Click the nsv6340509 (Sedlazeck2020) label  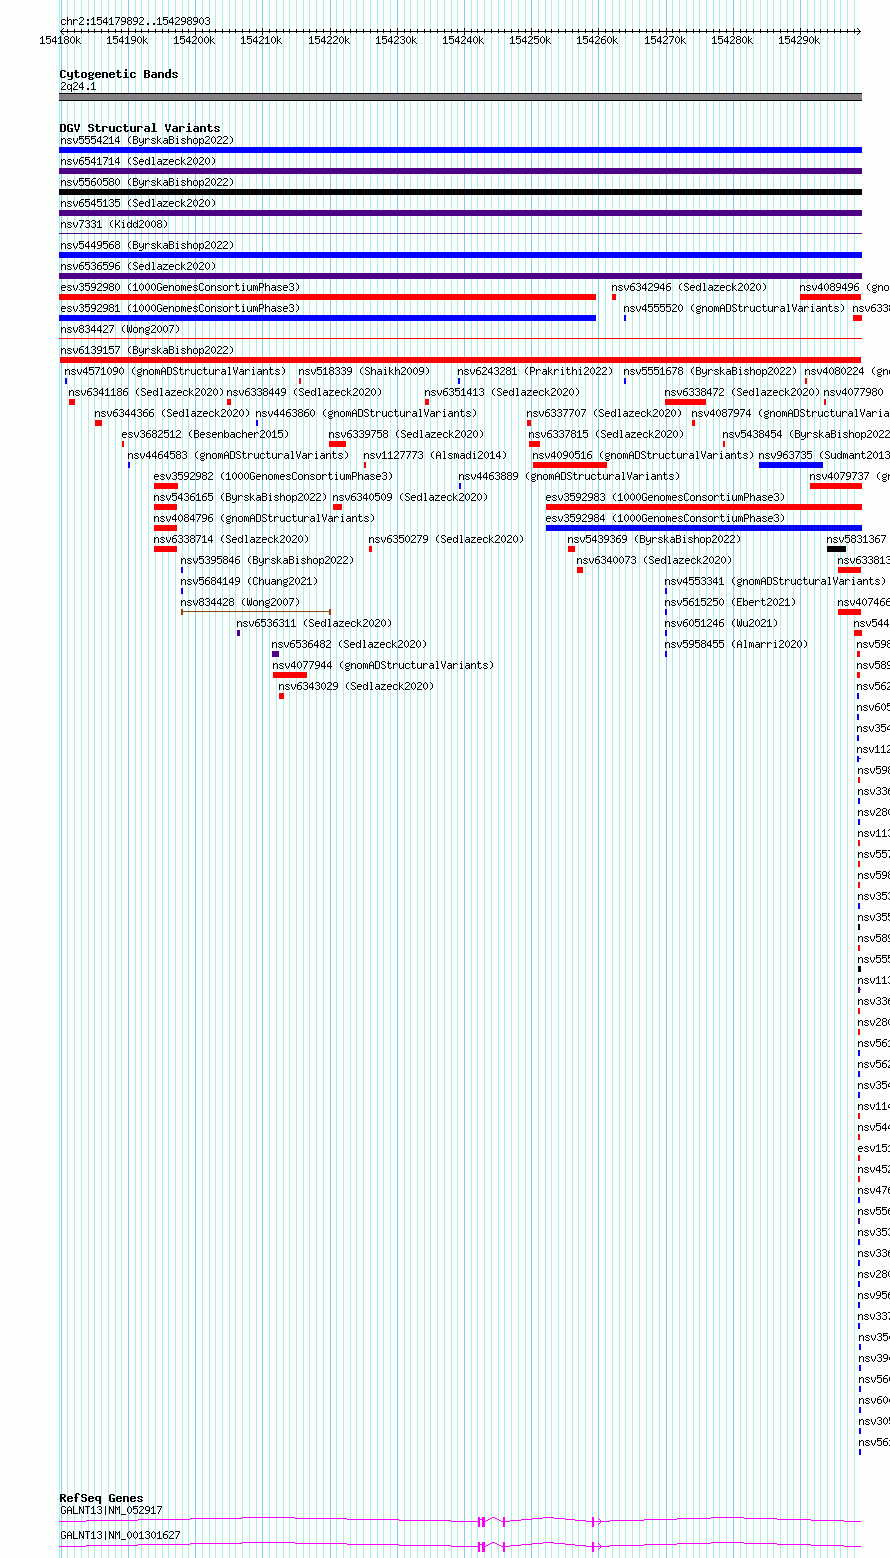point(410,498)
